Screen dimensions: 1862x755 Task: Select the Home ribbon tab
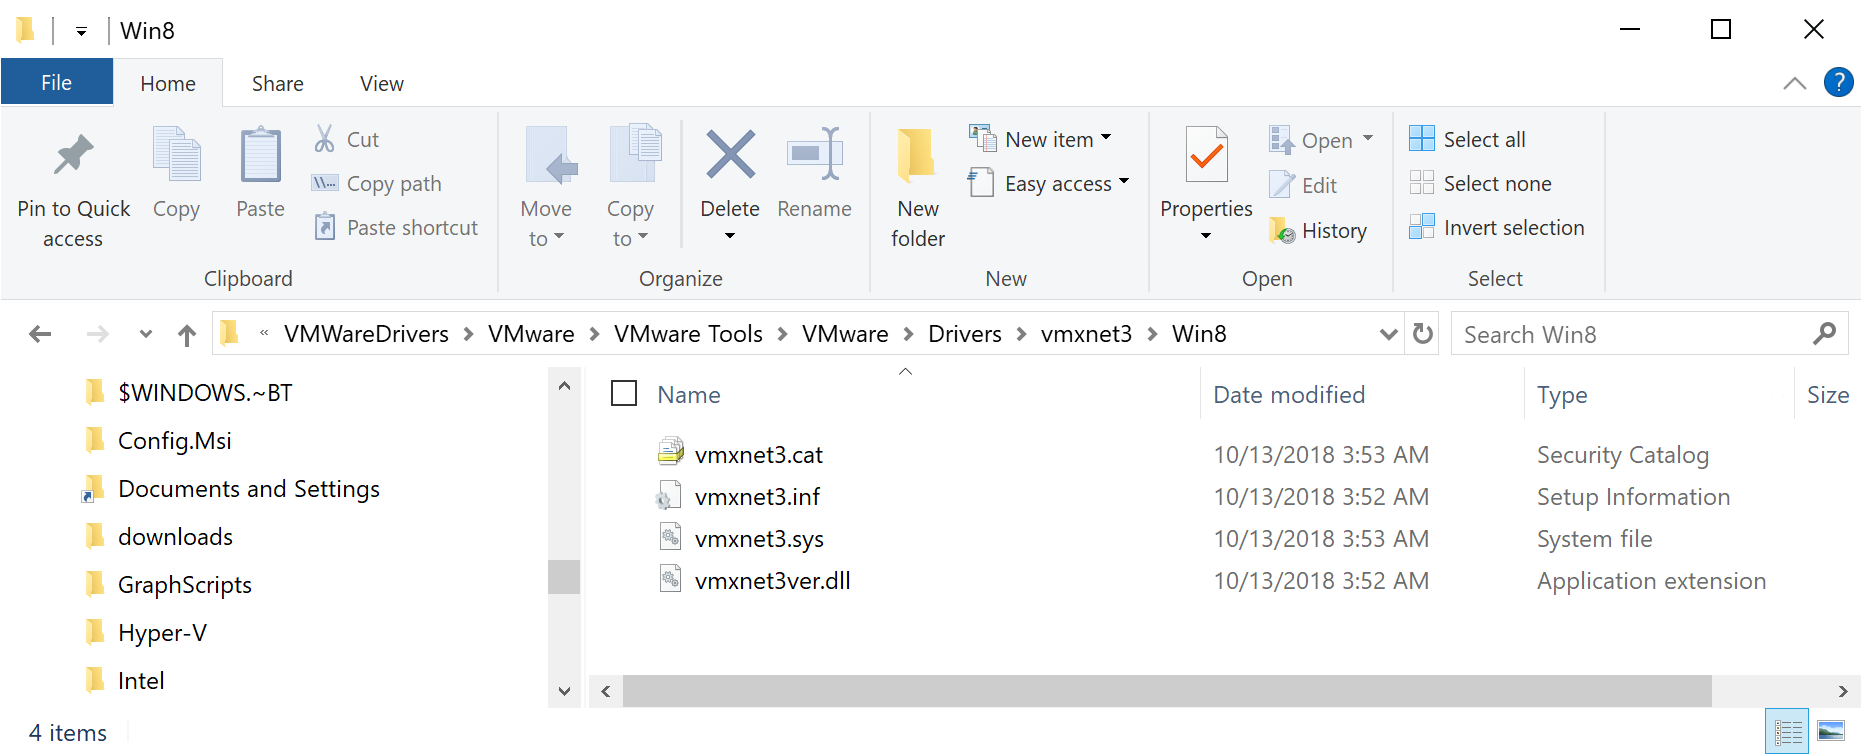click(167, 83)
